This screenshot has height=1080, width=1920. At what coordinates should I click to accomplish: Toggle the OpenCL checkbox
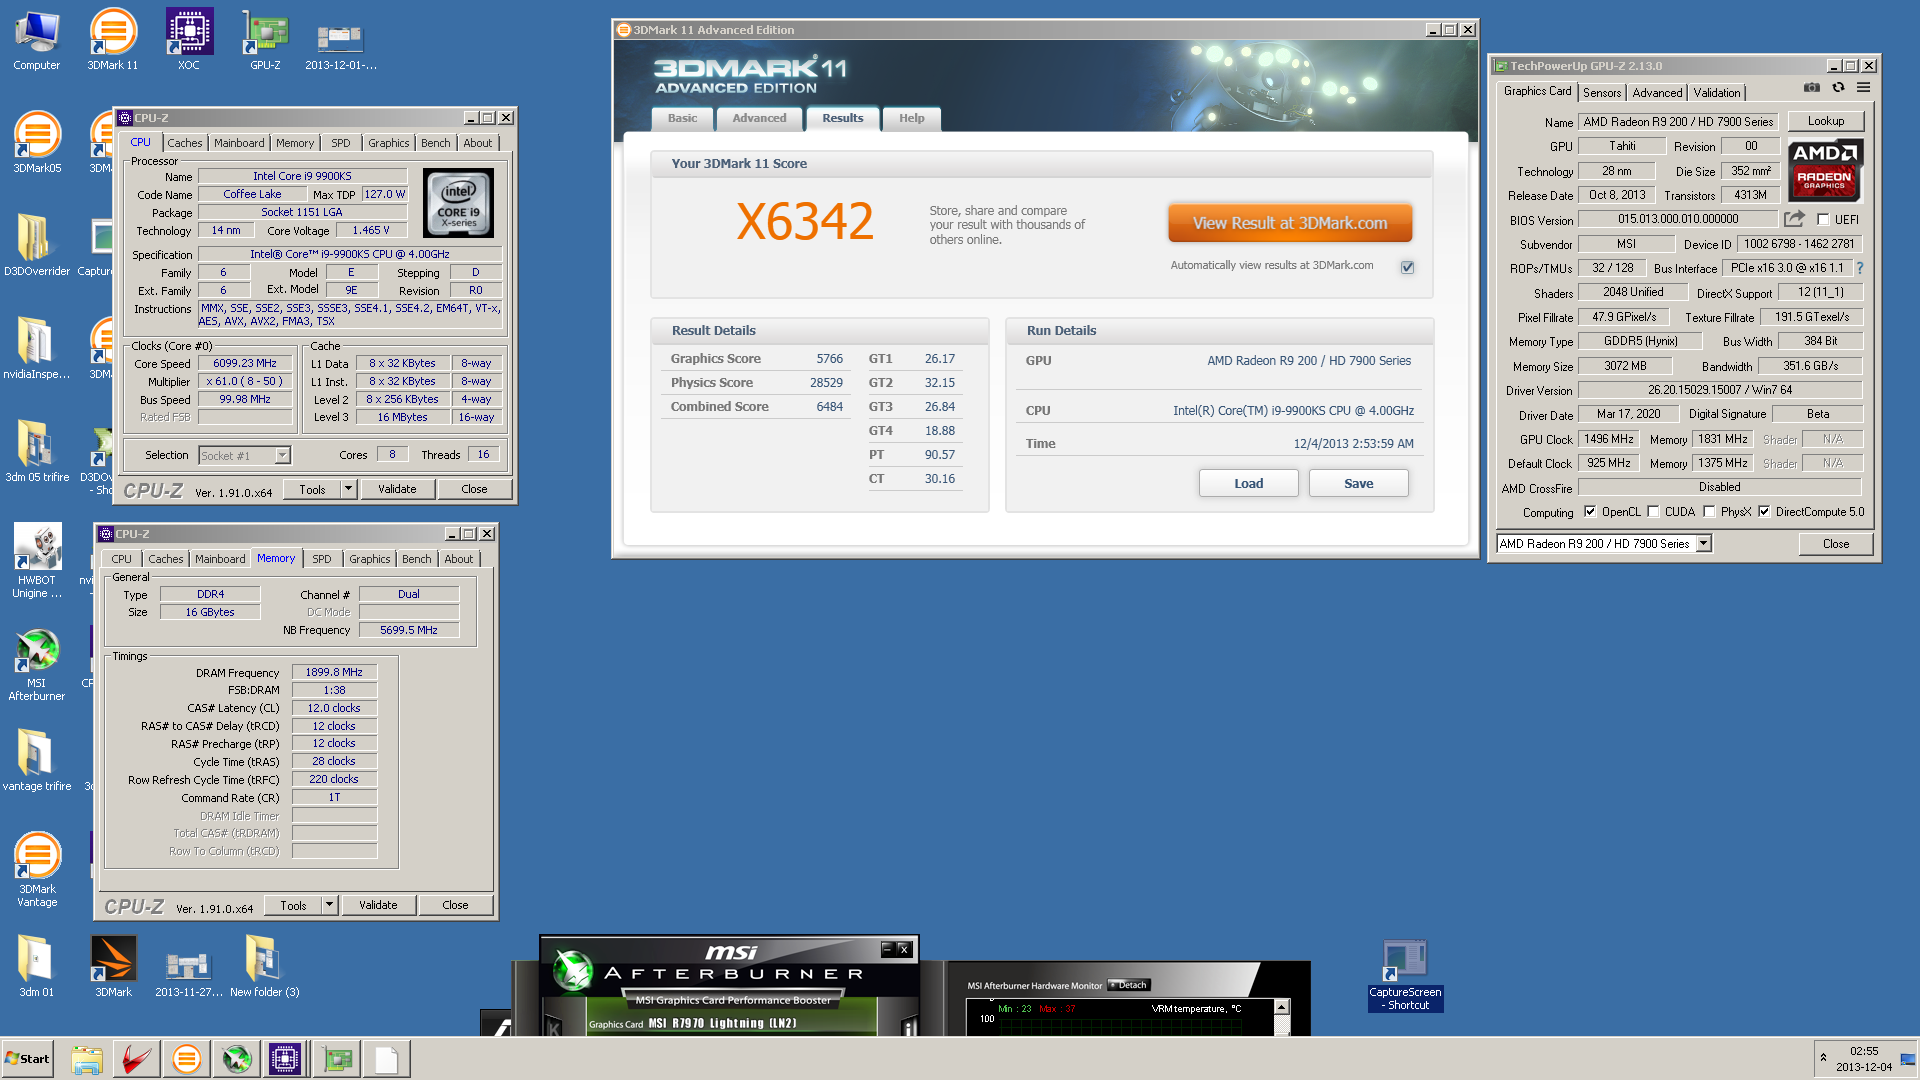pyautogui.click(x=1590, y=512)
